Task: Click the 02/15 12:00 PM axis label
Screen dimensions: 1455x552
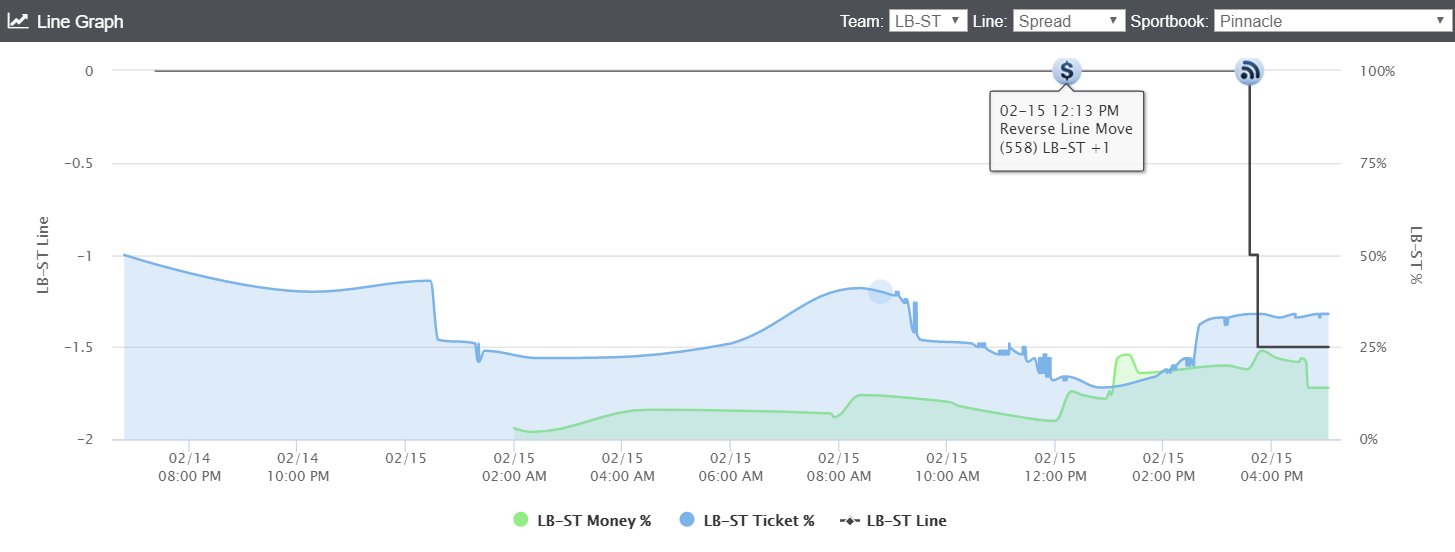Action: pyautogui.click(x=1054, y=467)
